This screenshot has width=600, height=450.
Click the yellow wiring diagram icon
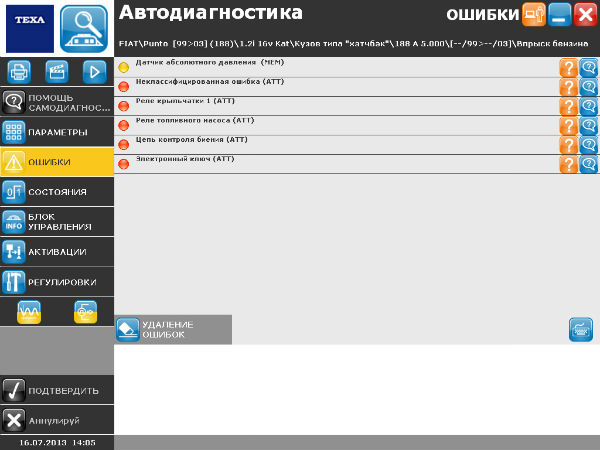(x=85, y=312)
